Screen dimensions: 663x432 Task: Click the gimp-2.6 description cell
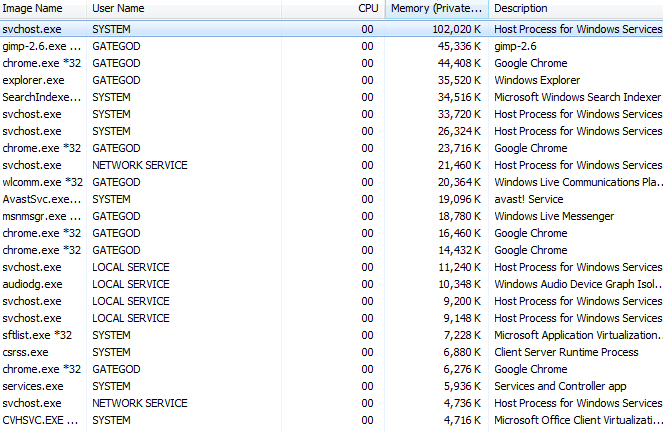(515, 46)
